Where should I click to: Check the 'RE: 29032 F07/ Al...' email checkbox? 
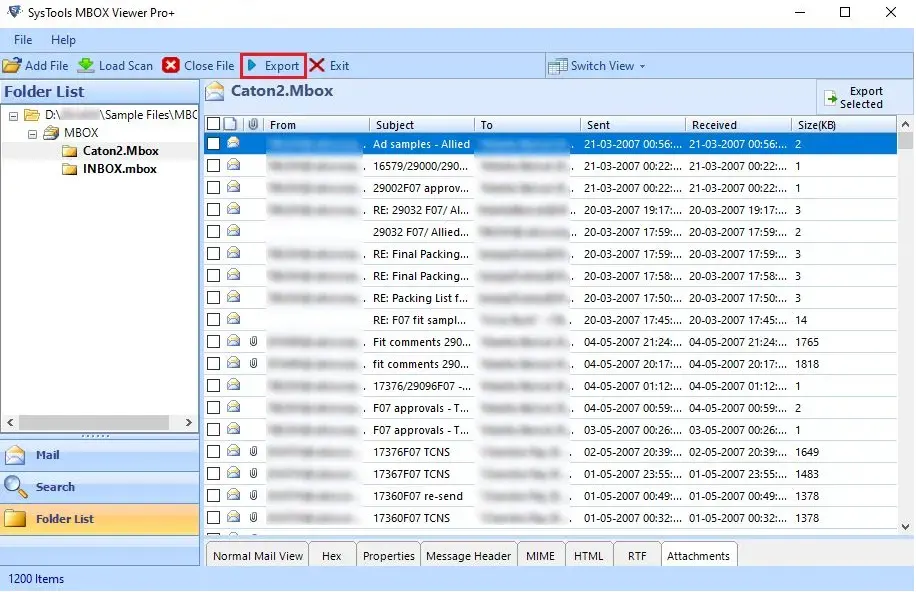click(213, 210)
